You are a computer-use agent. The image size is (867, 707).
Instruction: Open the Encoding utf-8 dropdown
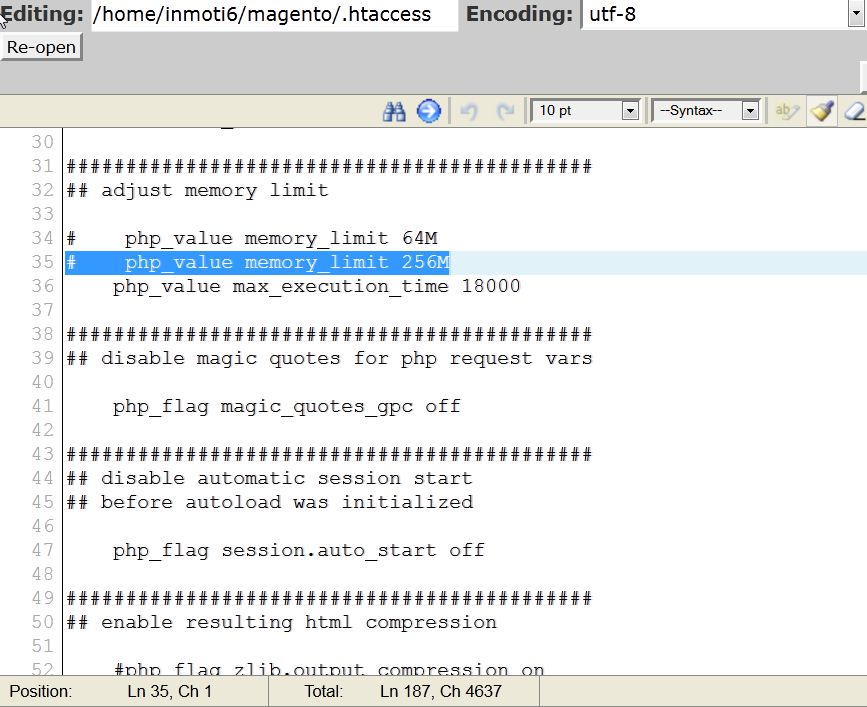point(723,14)
